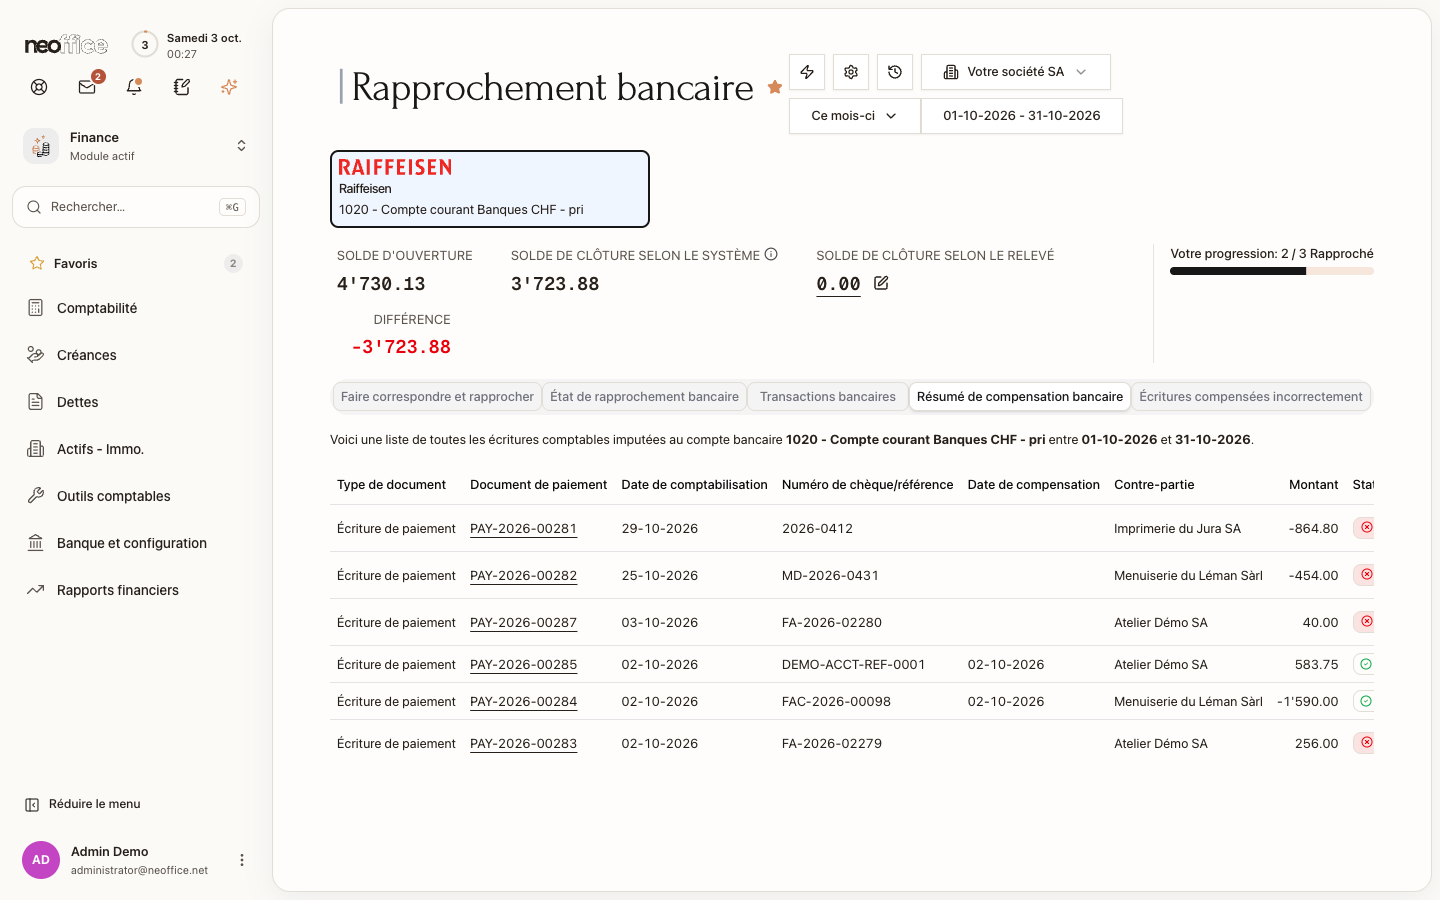
Task: Switch to Faire correspondre et rapprocher tab
Action: coord(437,397)
